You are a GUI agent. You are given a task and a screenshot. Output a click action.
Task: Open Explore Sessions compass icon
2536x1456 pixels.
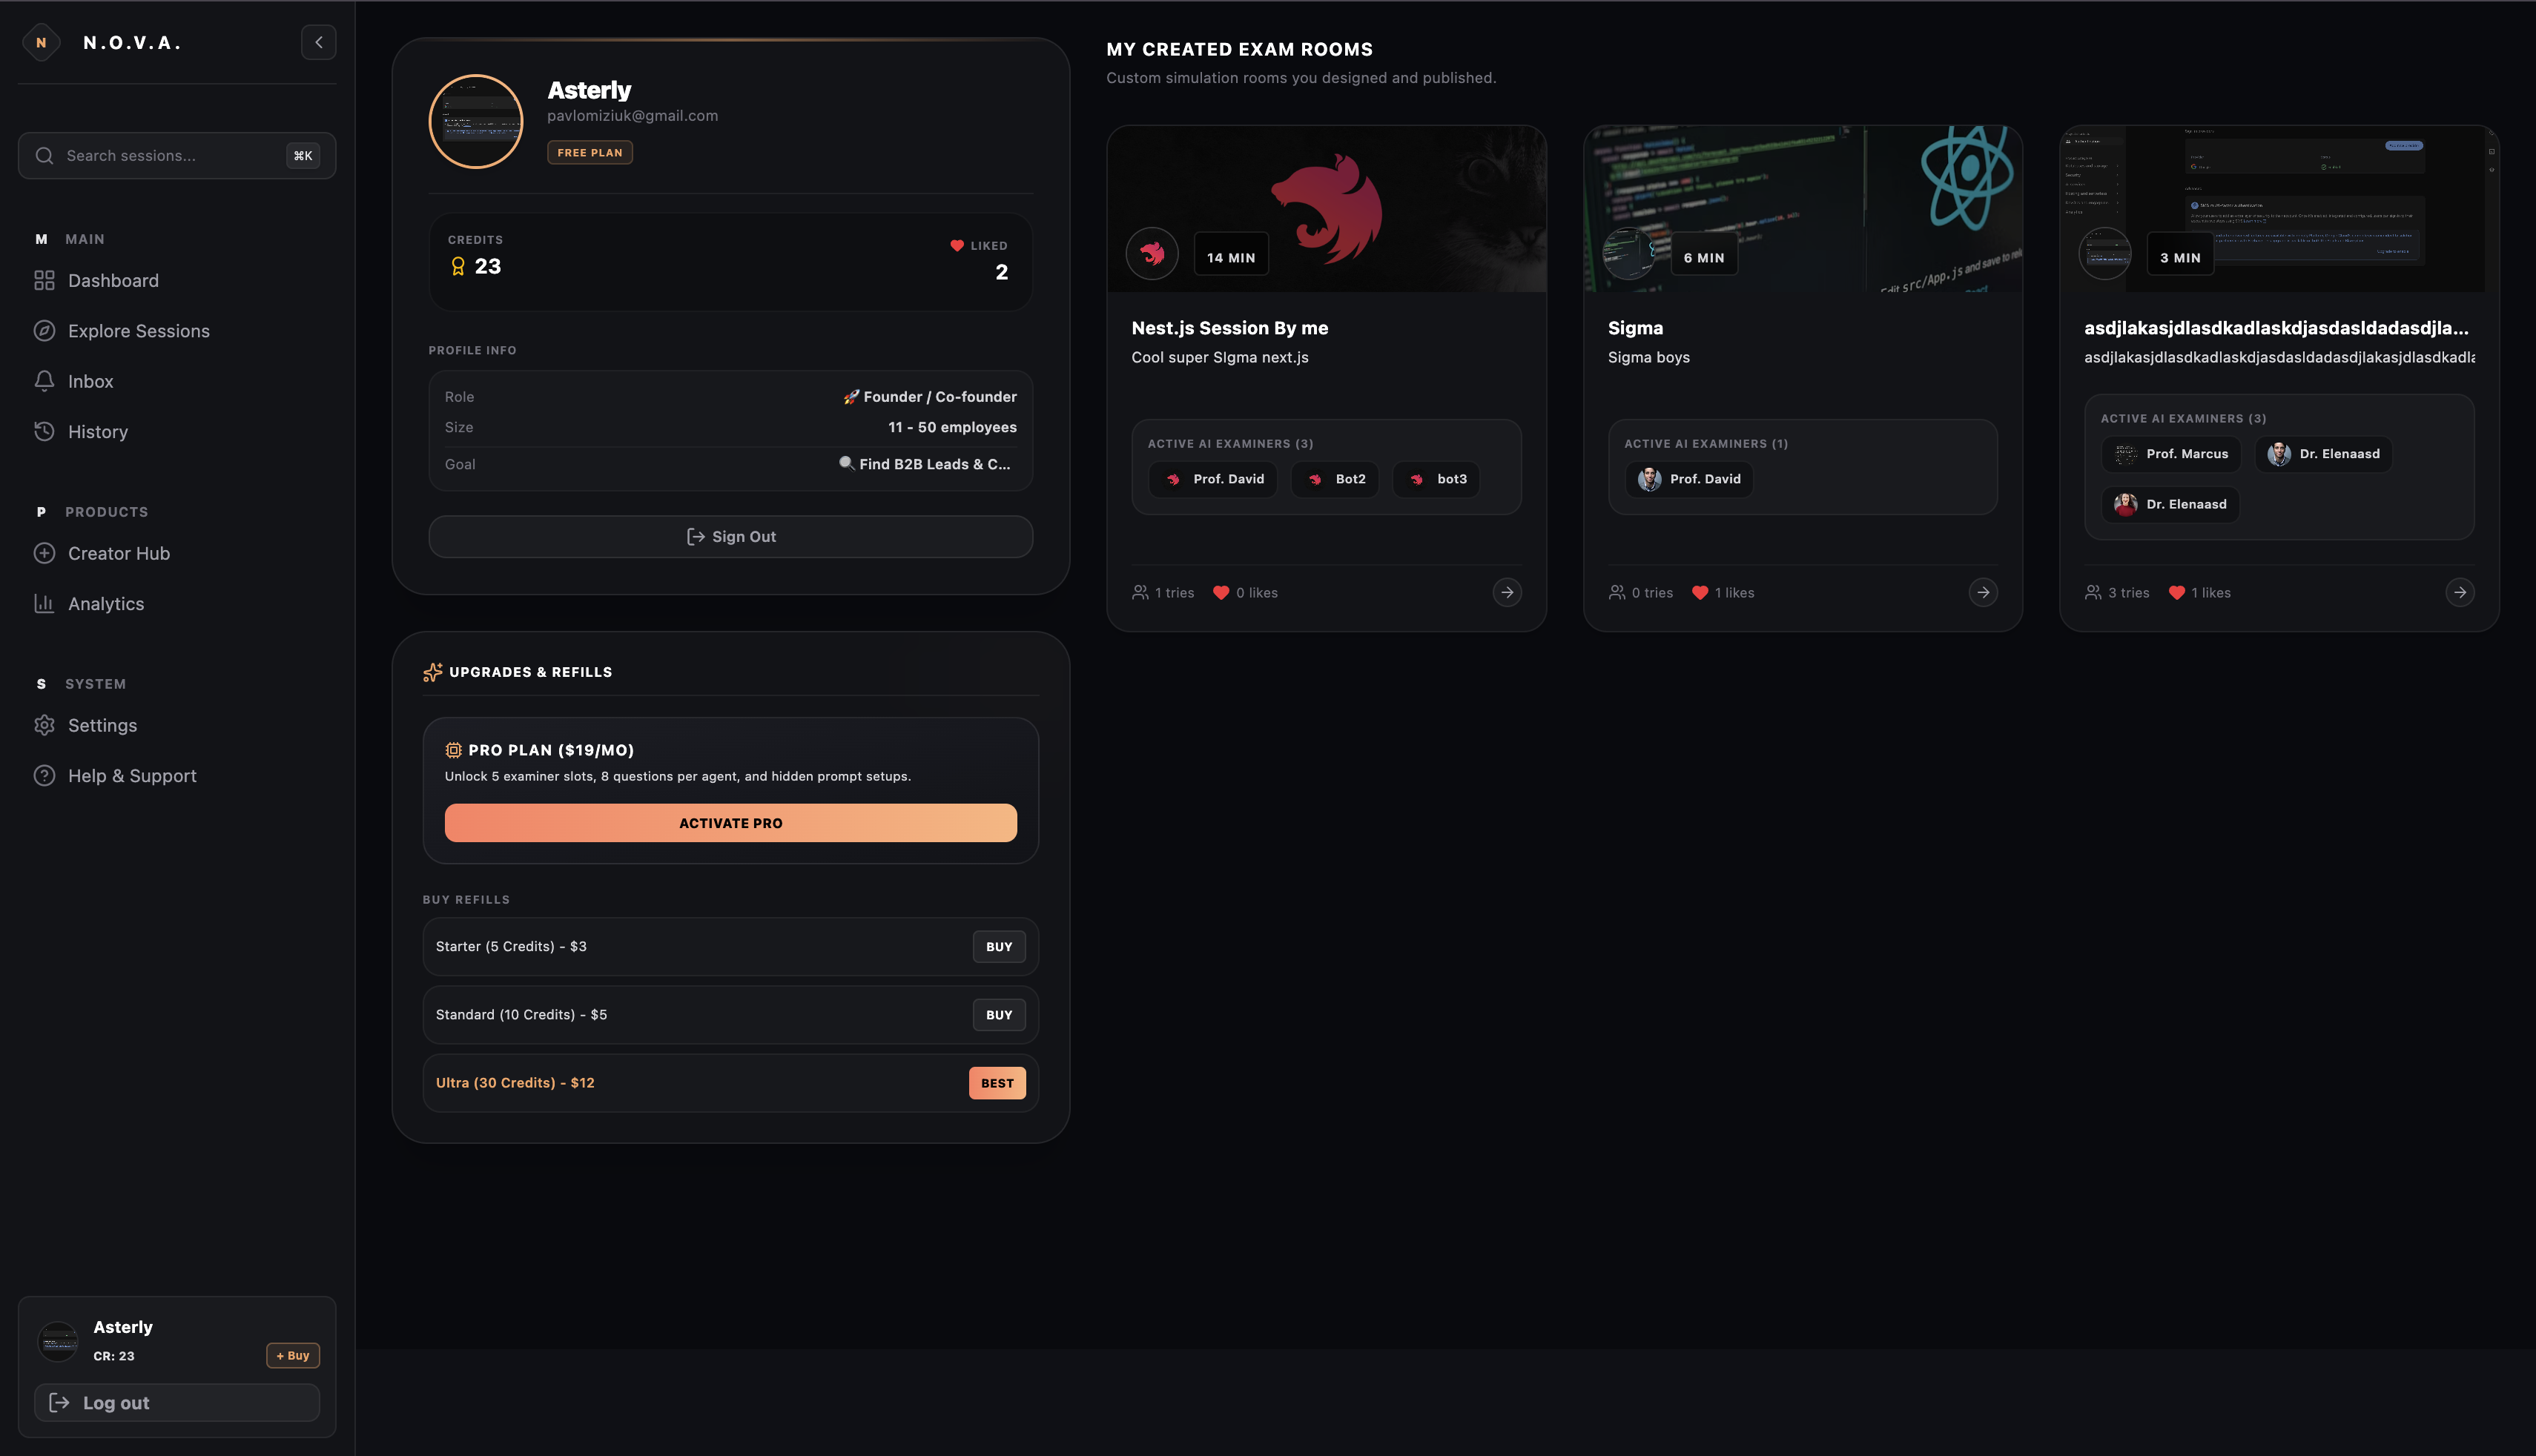click(x=44, y=331)
